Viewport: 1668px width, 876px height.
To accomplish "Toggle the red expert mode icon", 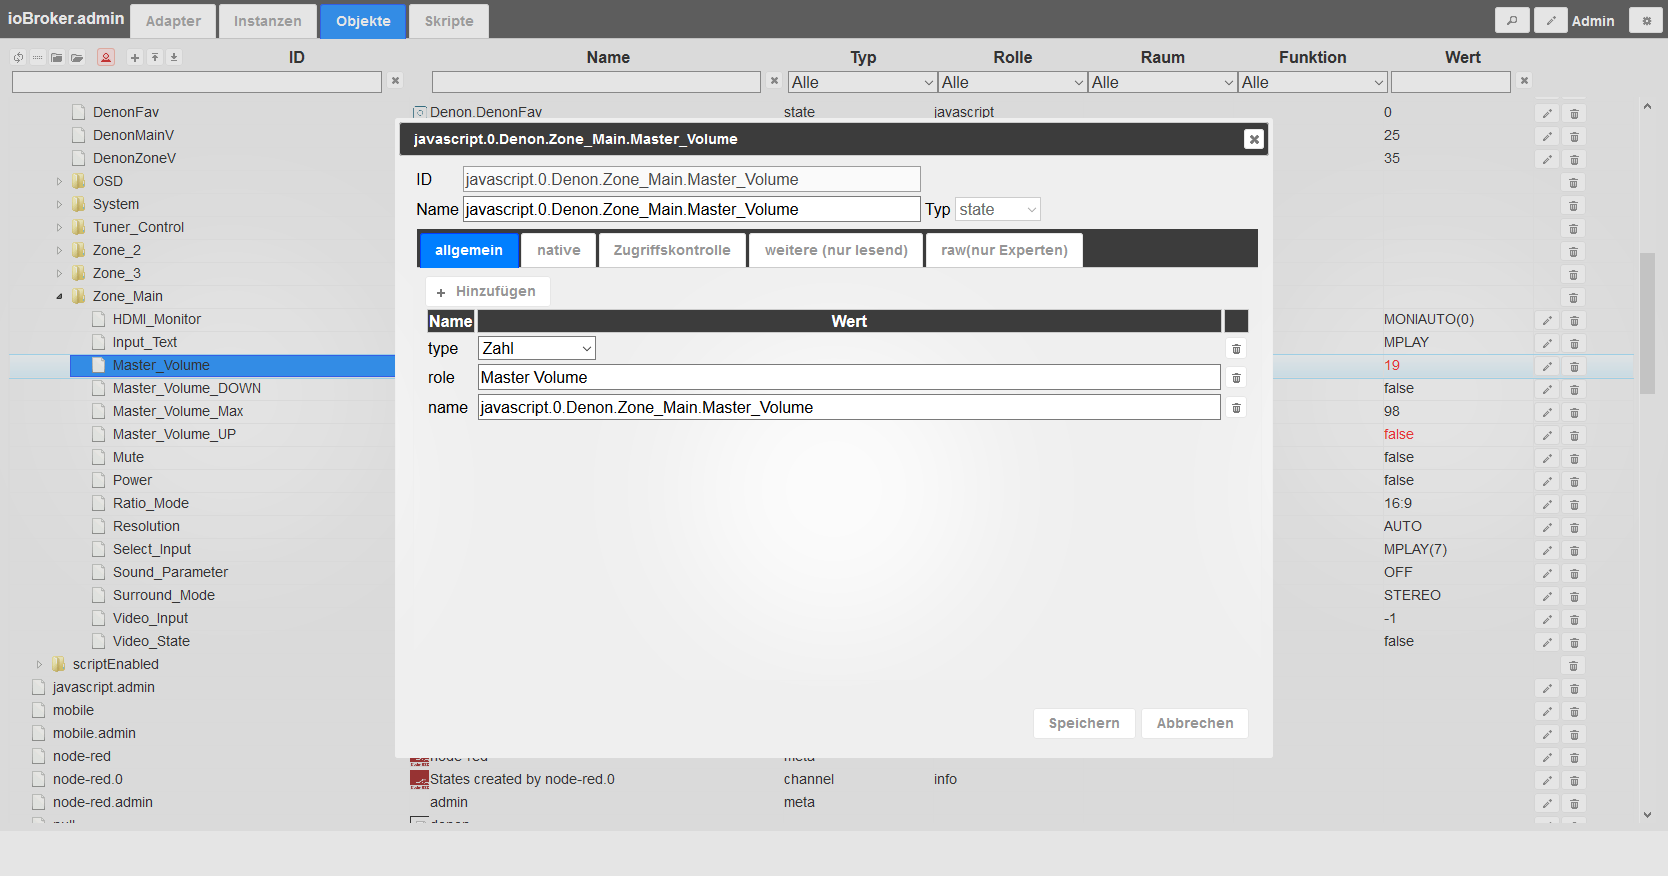I will click(106, 57).
